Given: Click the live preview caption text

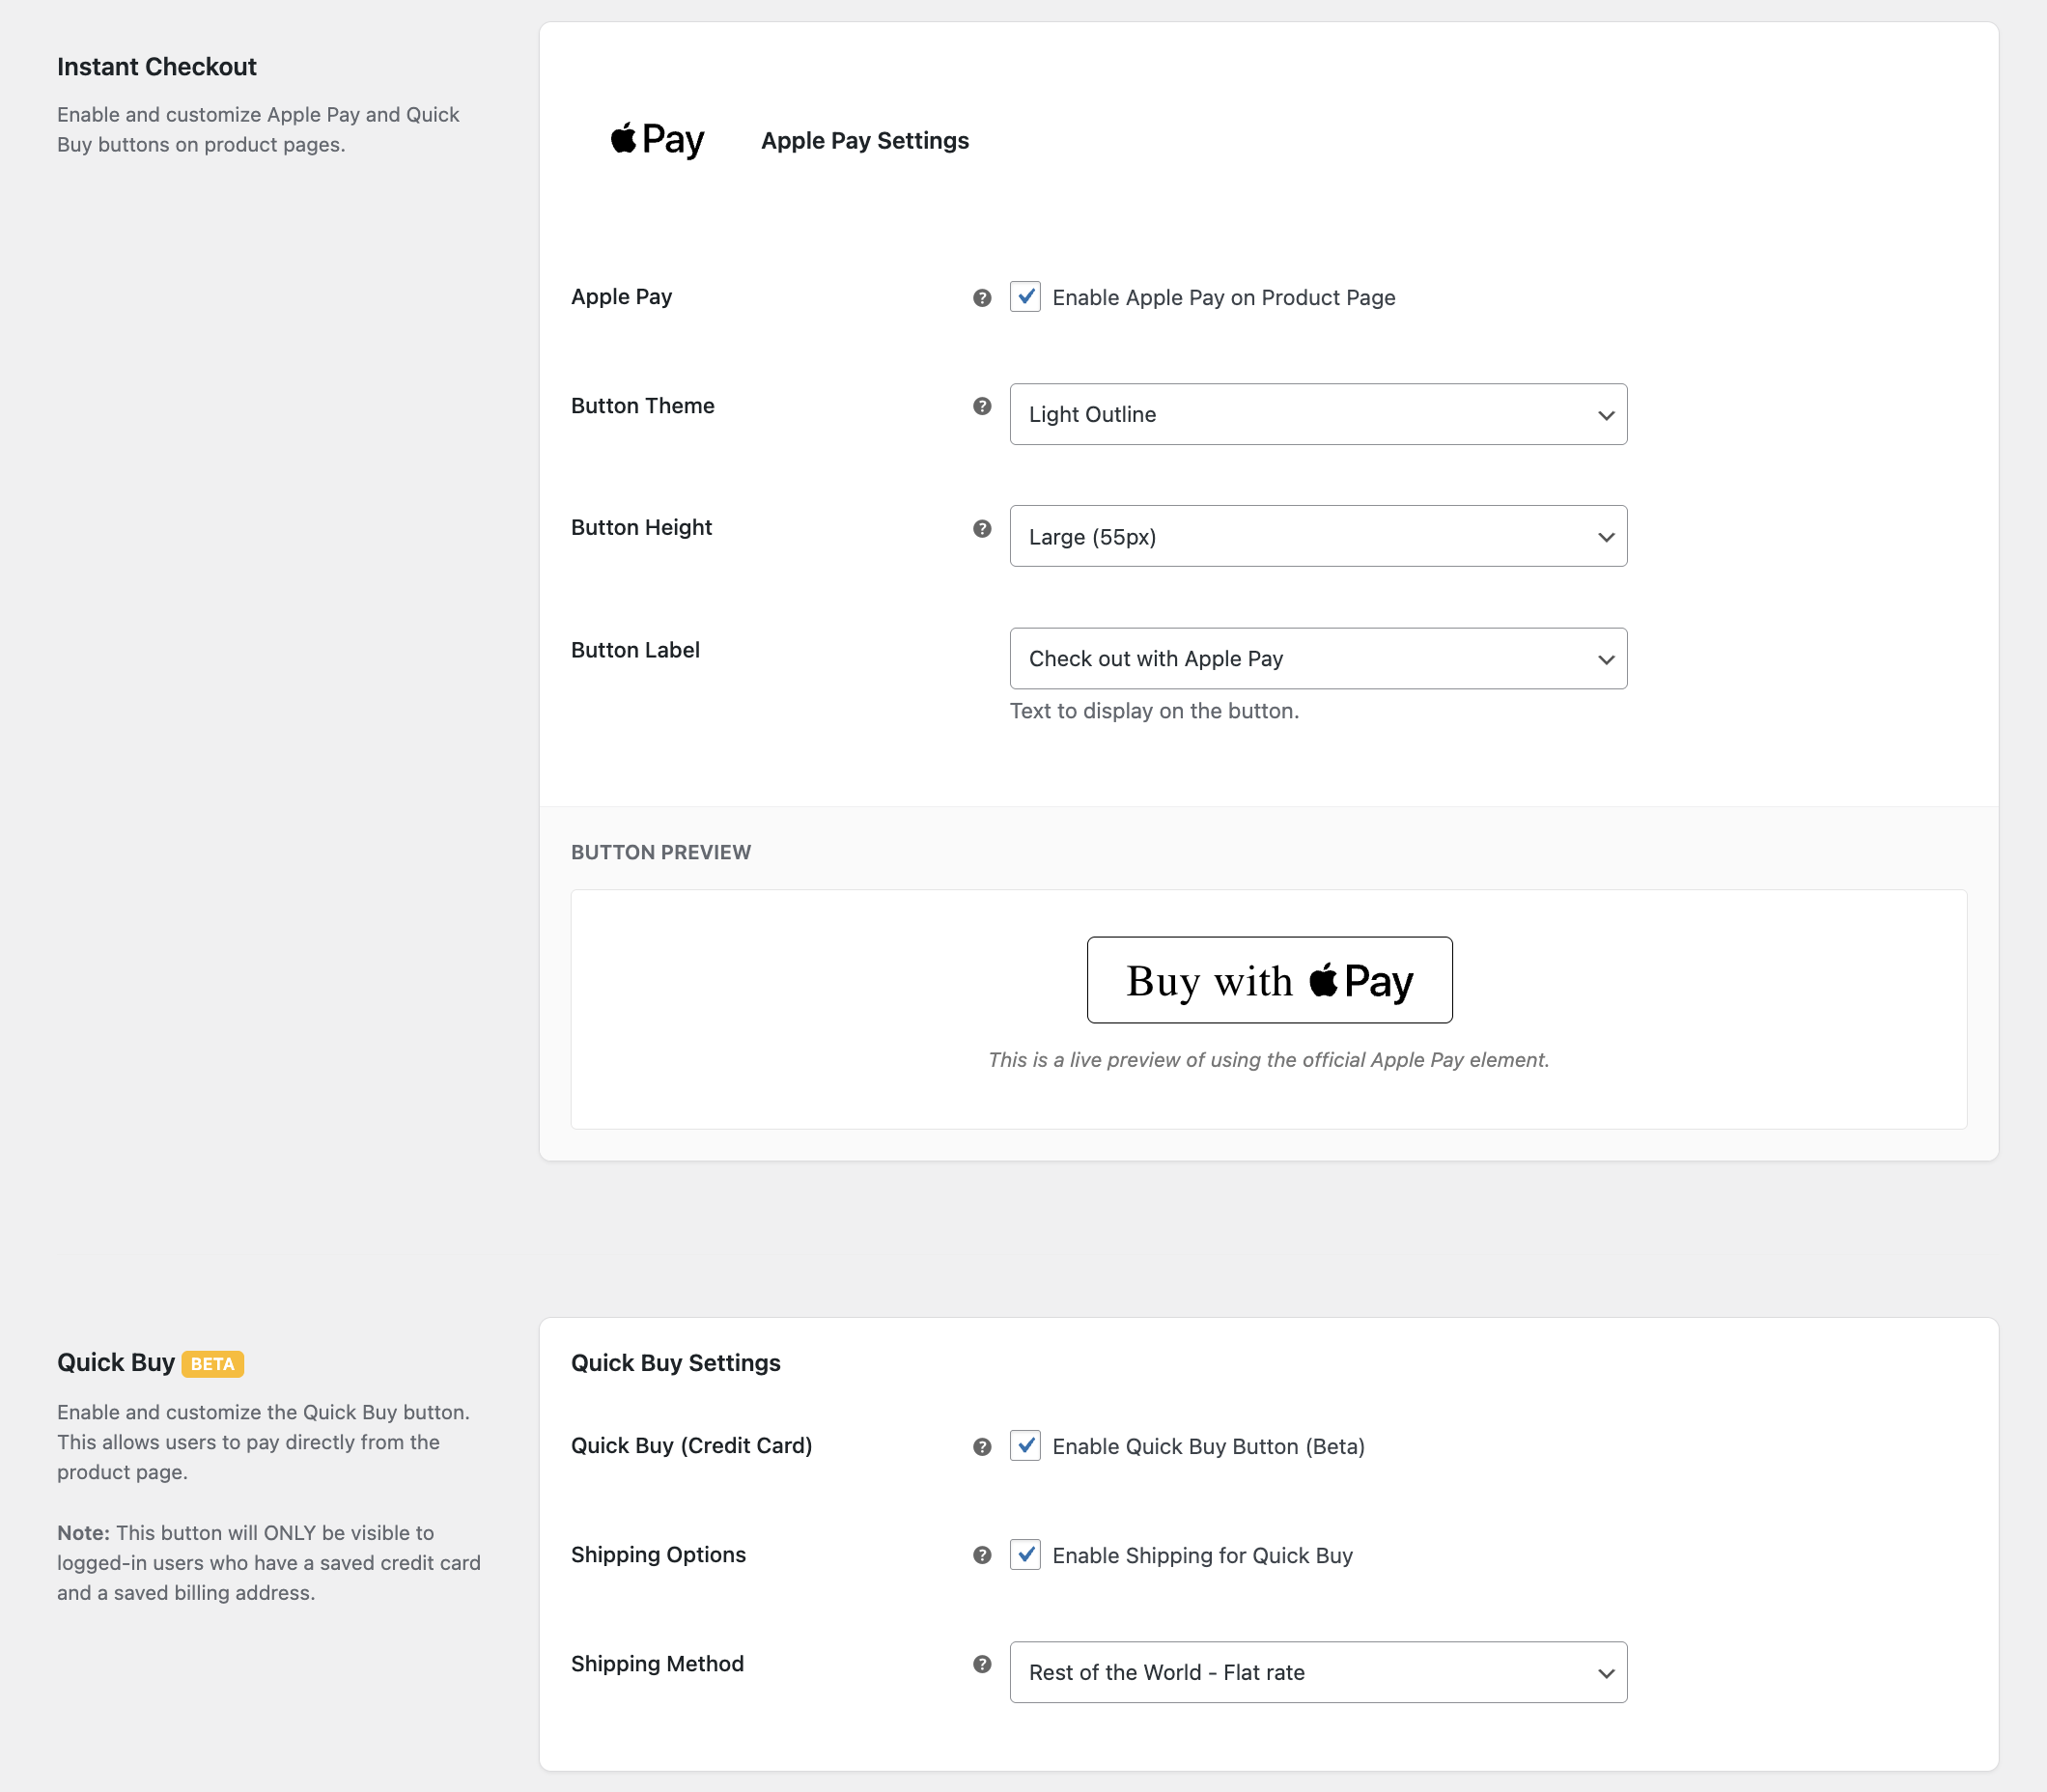Looking at the screenshot, I should click(x=1269, y=1060).
